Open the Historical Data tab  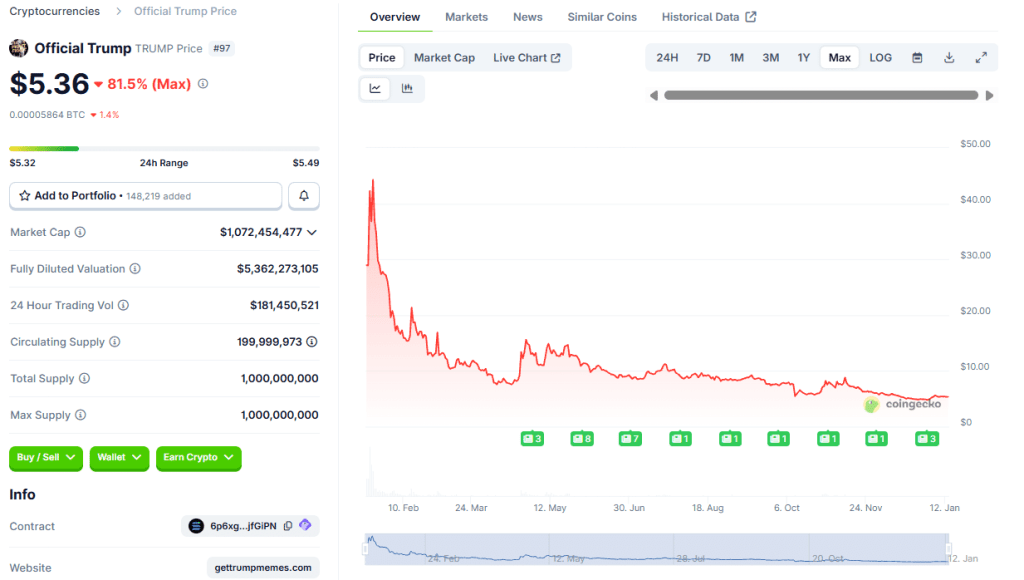(700, 16)
